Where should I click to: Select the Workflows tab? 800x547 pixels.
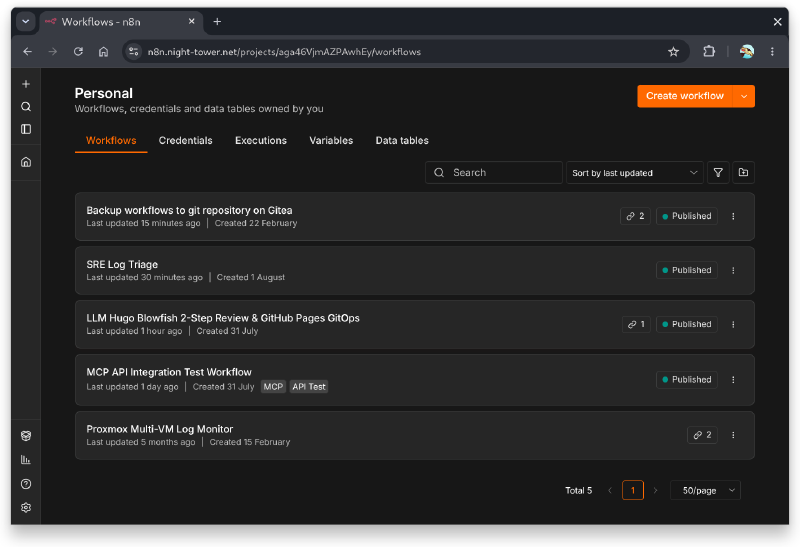coord(111,140)
